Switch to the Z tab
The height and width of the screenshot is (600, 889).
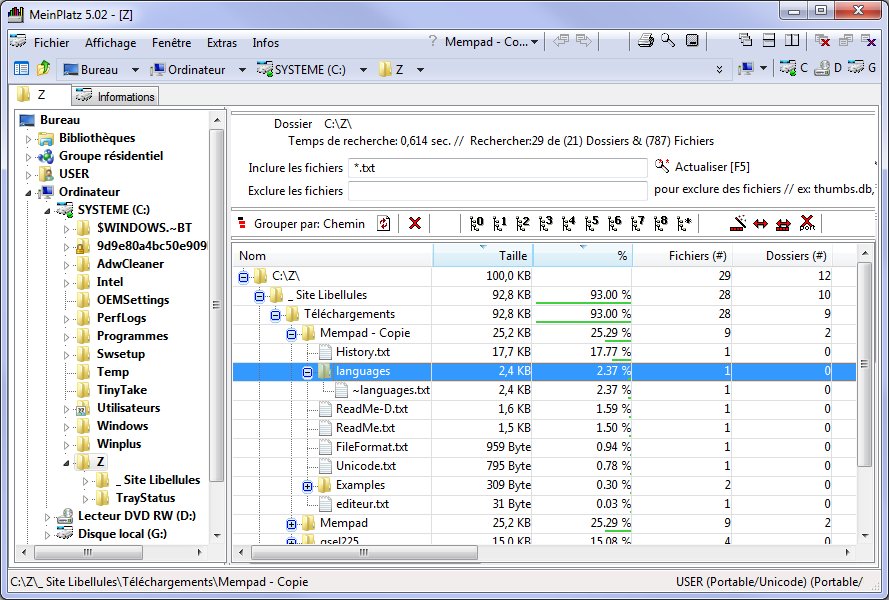(40, 95)
